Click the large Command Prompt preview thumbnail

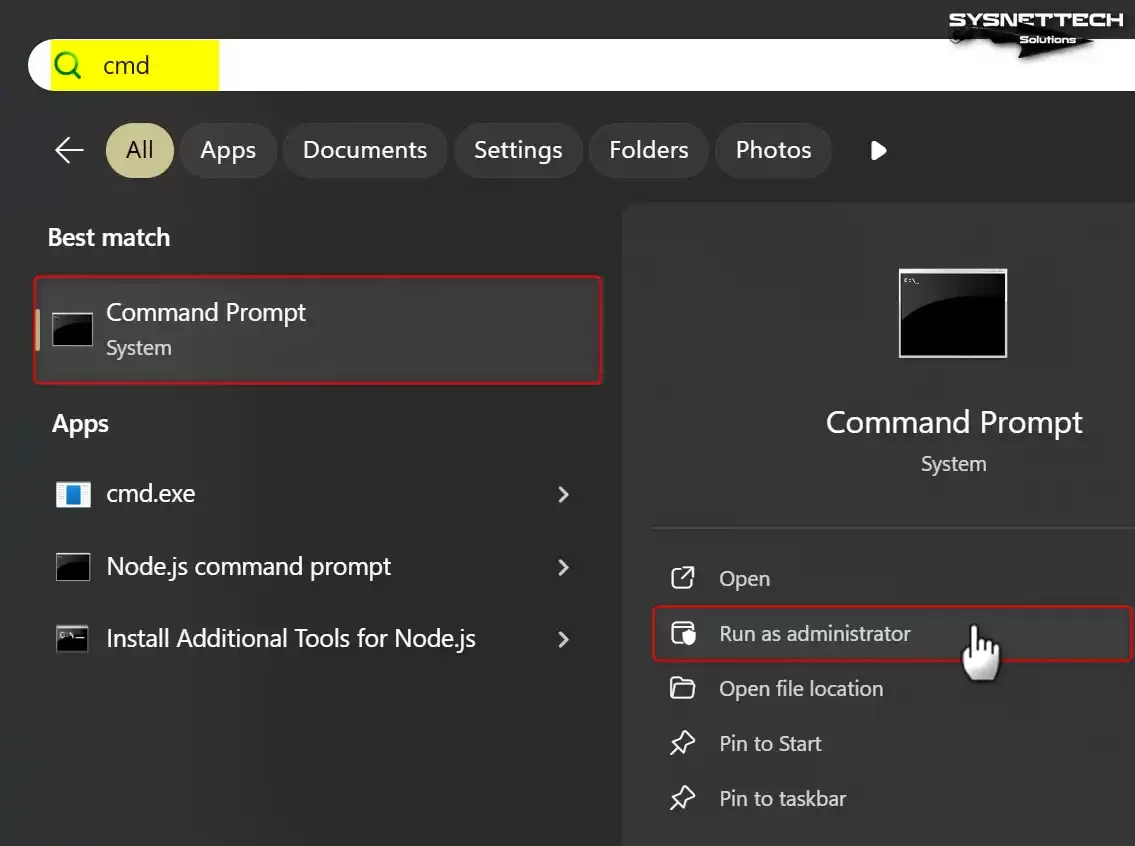pyautogui.click(x=953, y=313)
